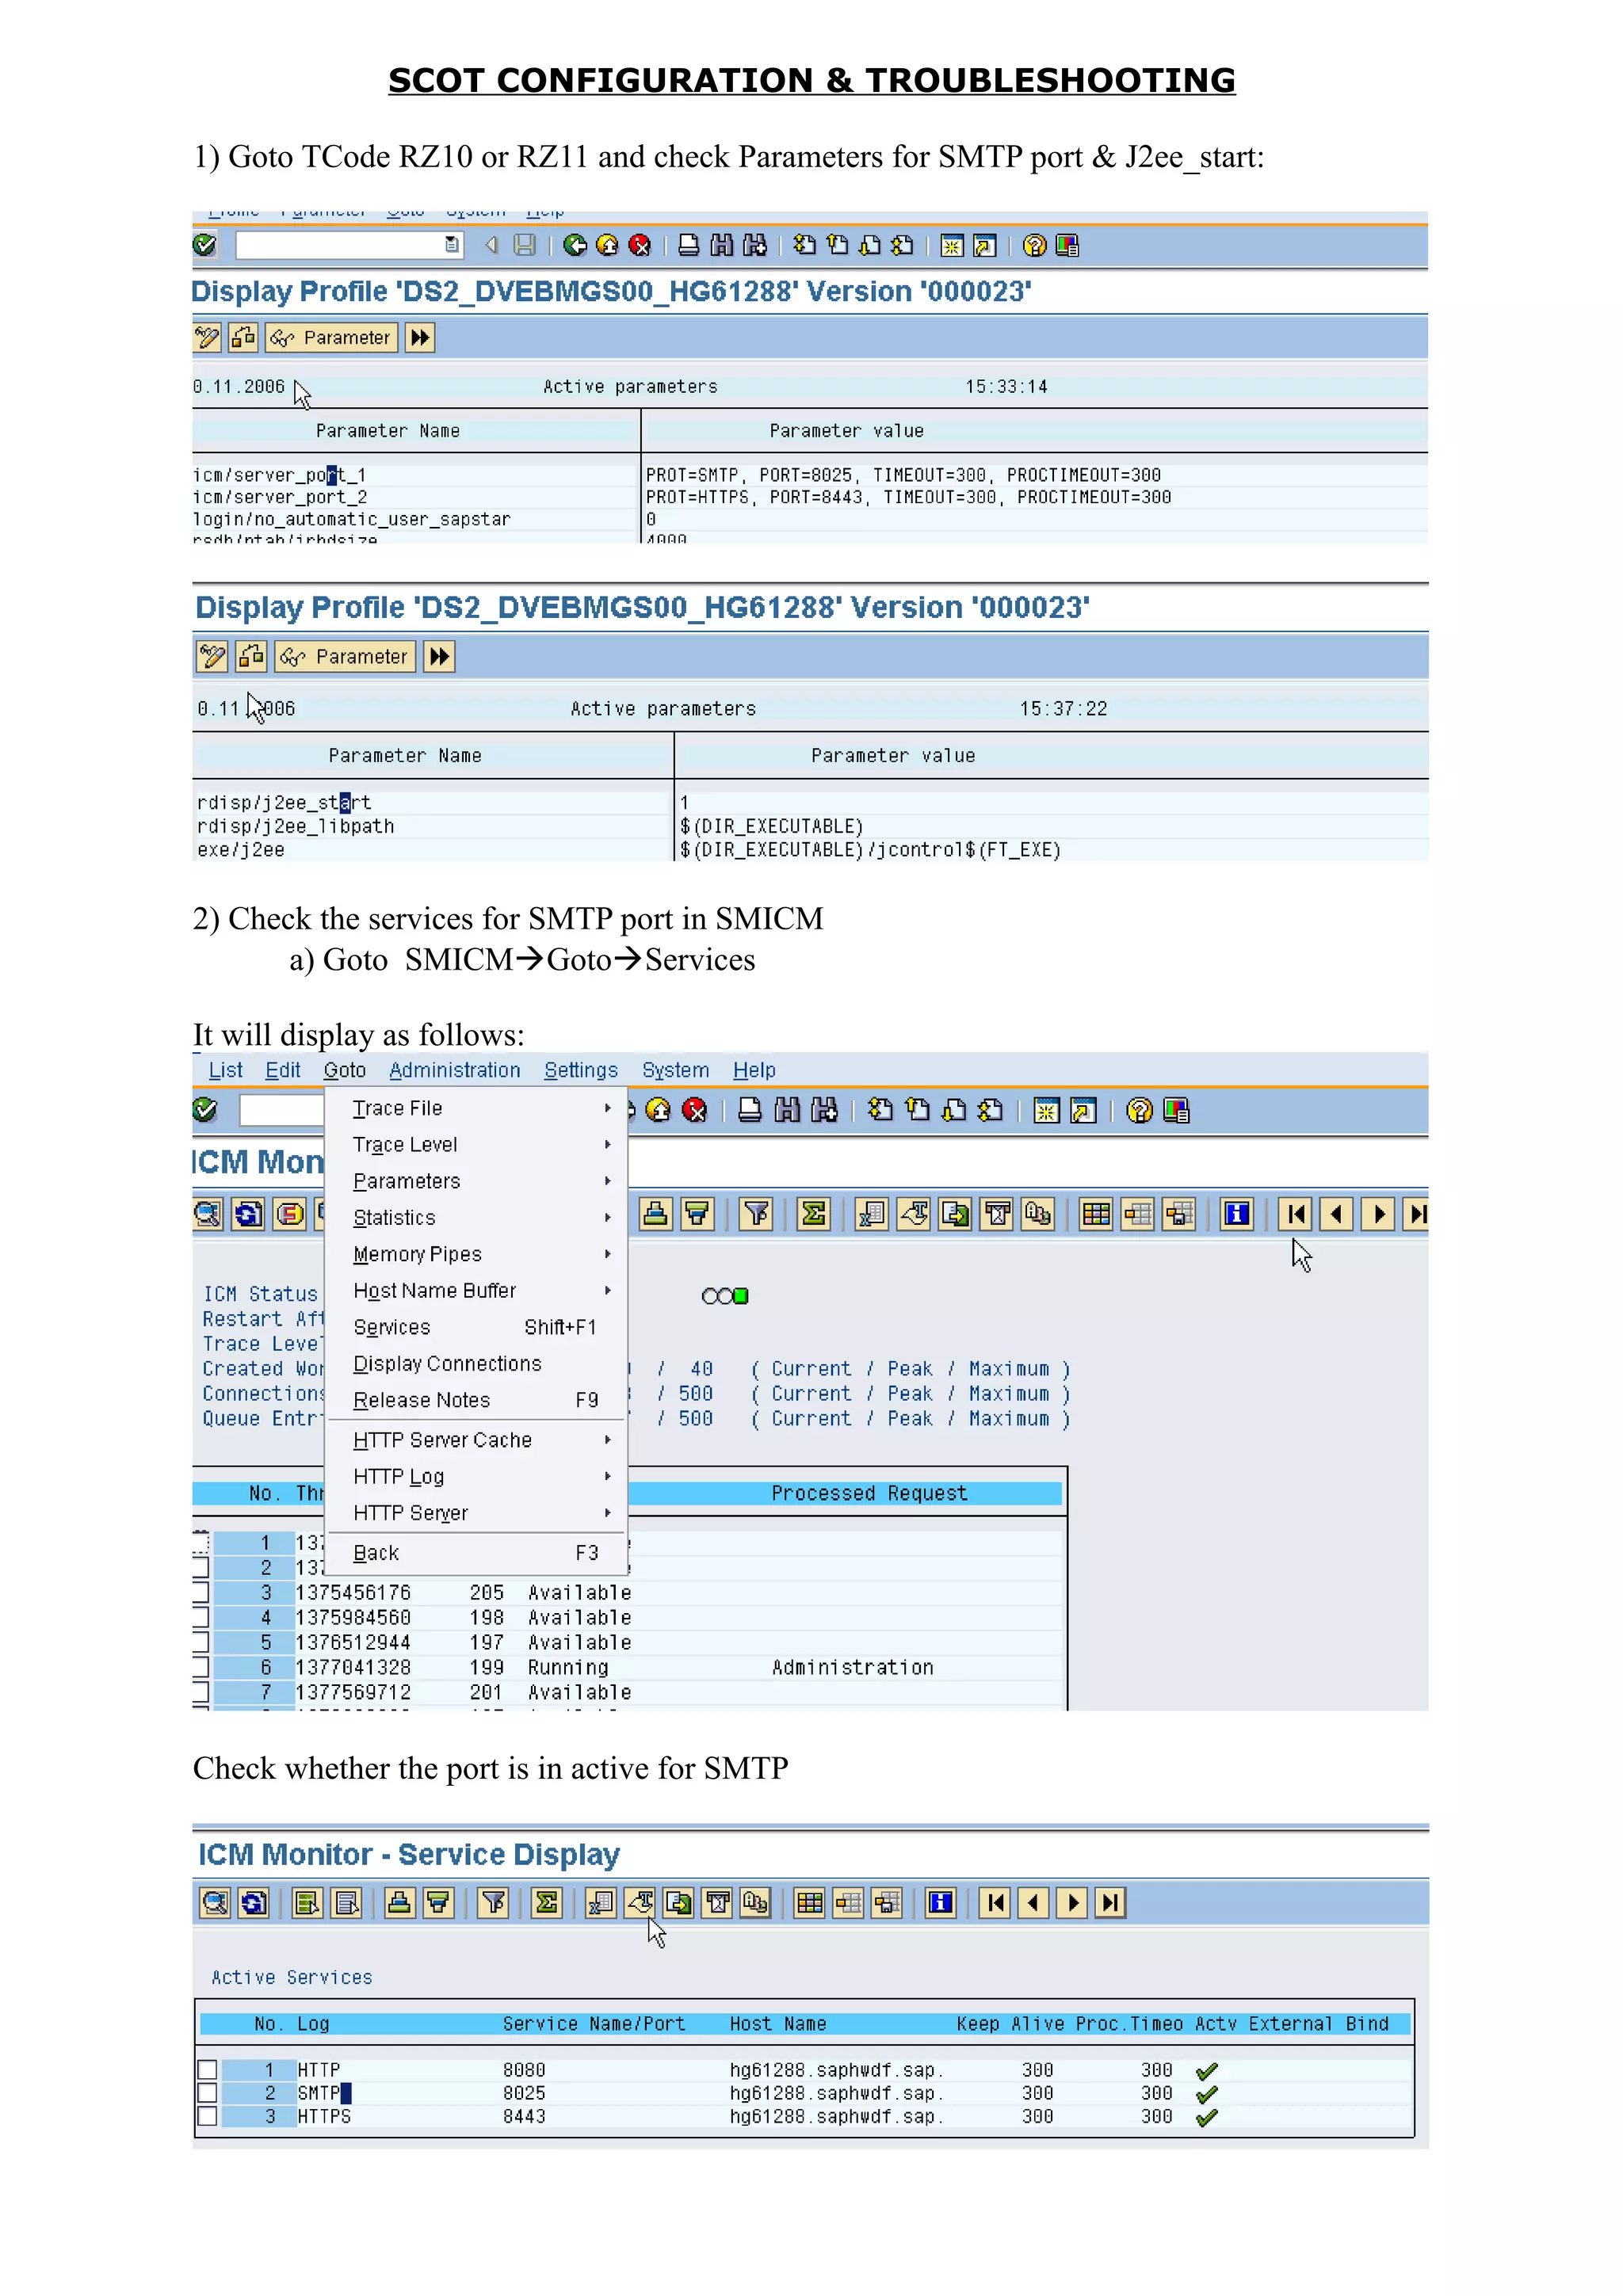Select Services from the Goto menu
1623x2296 pixels.
pos(392,1327)
